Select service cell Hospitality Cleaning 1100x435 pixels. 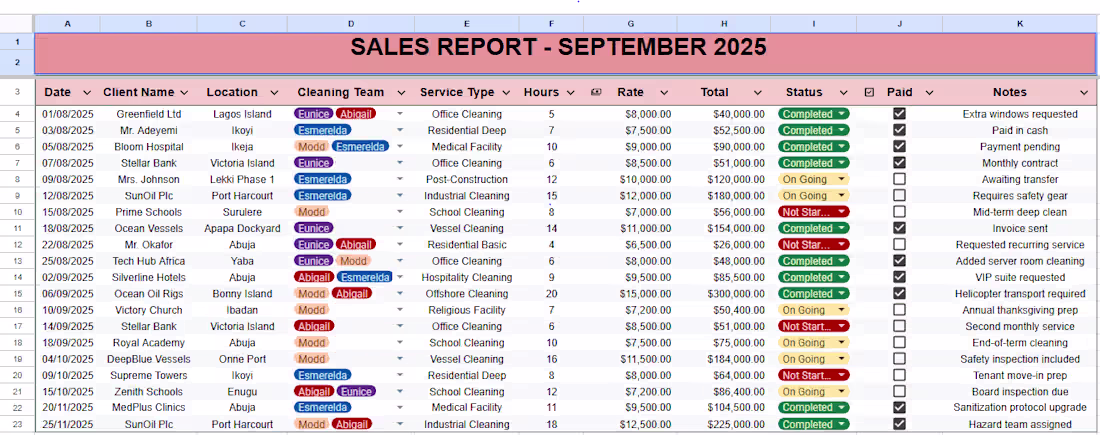tap(467, 277)
